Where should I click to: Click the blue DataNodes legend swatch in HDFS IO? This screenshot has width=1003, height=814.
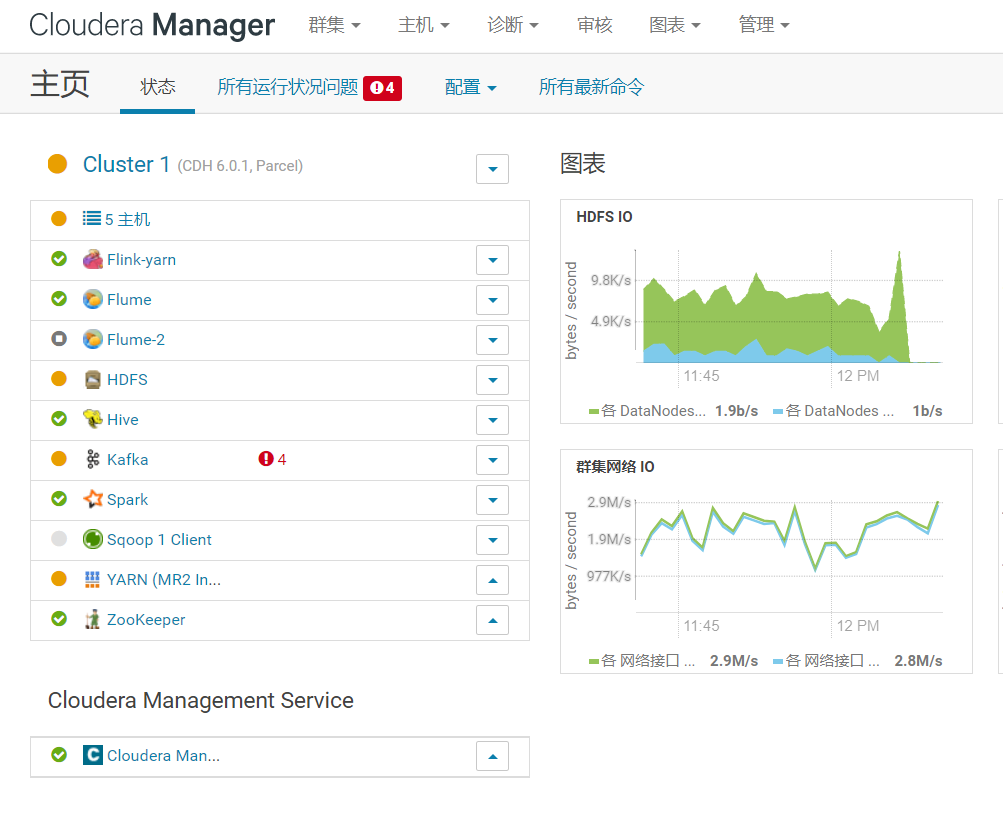tap(778, 411)
